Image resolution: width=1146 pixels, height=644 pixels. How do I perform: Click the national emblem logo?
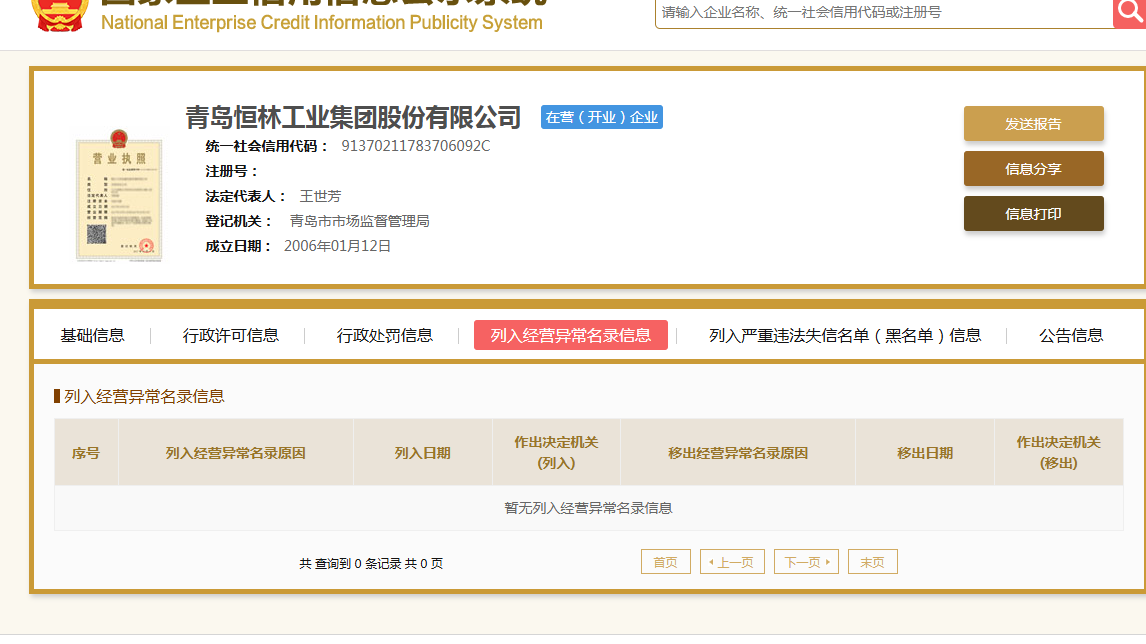61,15
